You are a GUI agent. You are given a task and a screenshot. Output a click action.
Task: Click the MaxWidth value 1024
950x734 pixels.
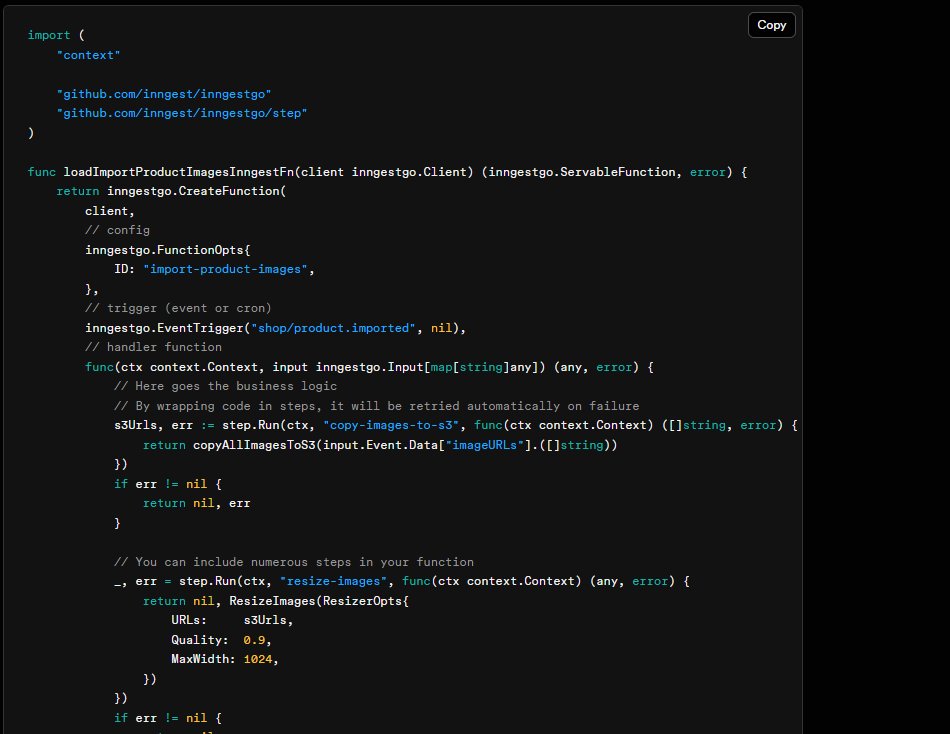coord(258,659)
